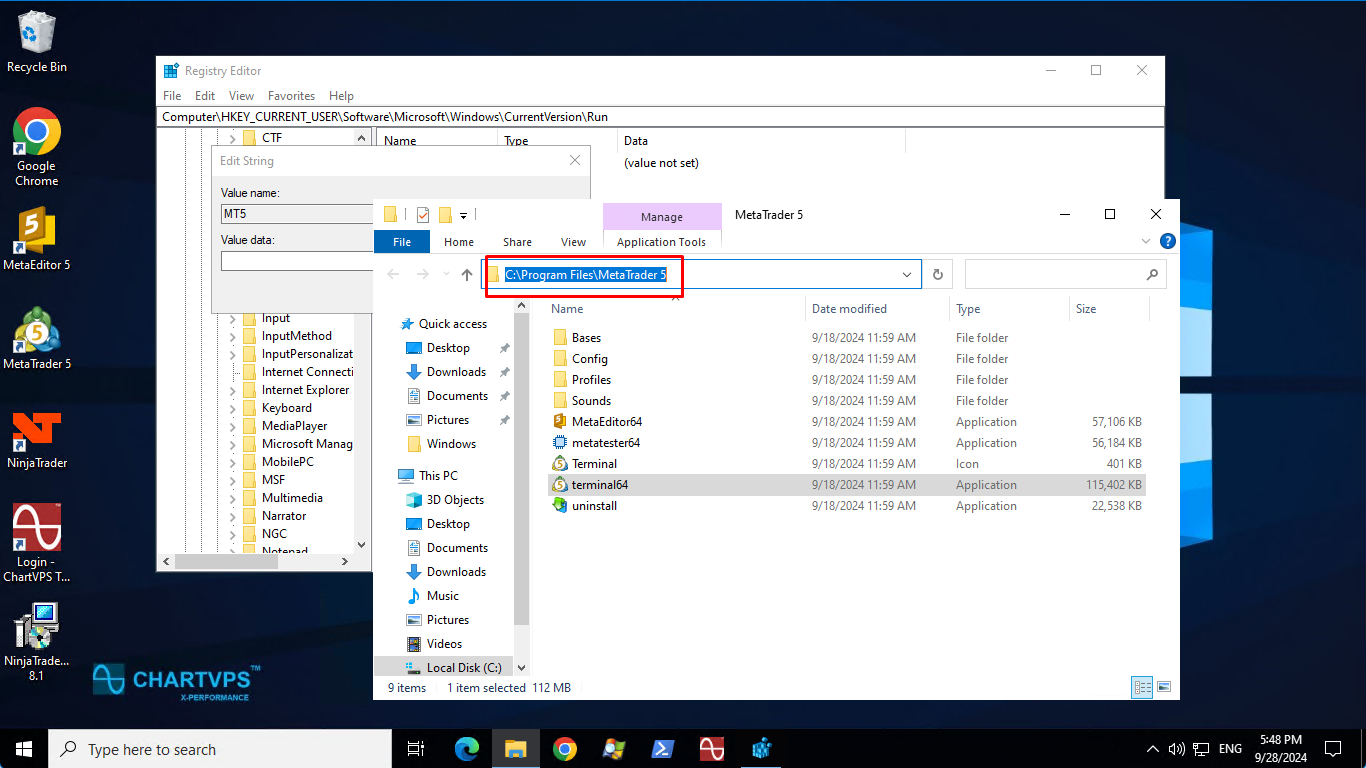
Task: Select Local Disk (C:) in navigation pane
Action: click(x=463, y=668)
